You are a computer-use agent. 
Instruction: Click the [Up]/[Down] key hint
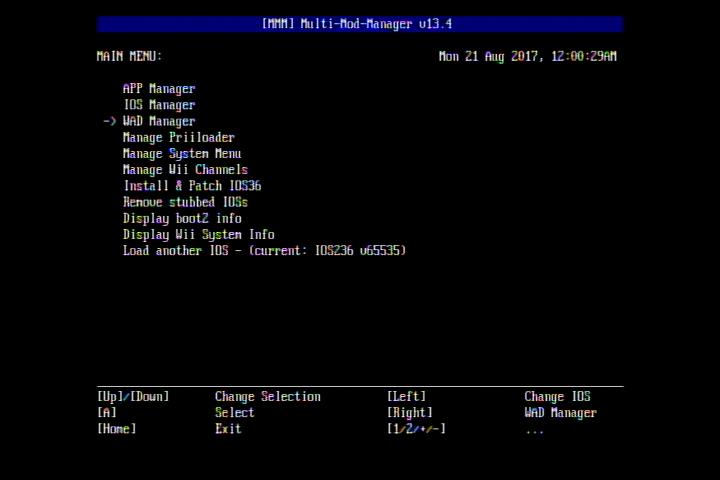pos(133,396)
